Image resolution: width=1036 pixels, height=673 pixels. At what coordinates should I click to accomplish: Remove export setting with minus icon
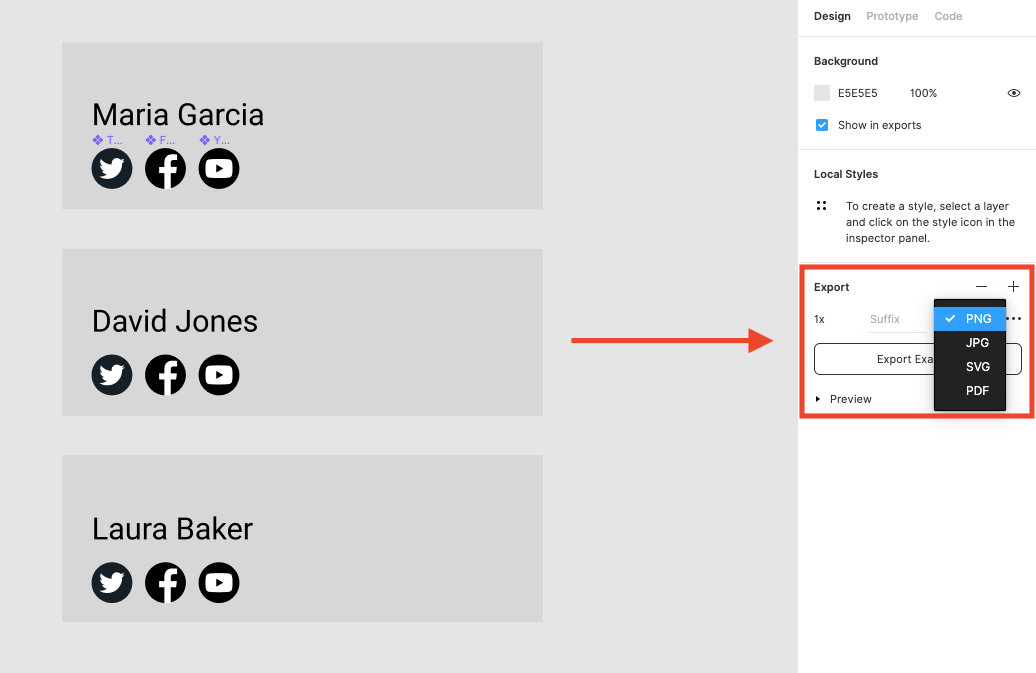[981, 287]
